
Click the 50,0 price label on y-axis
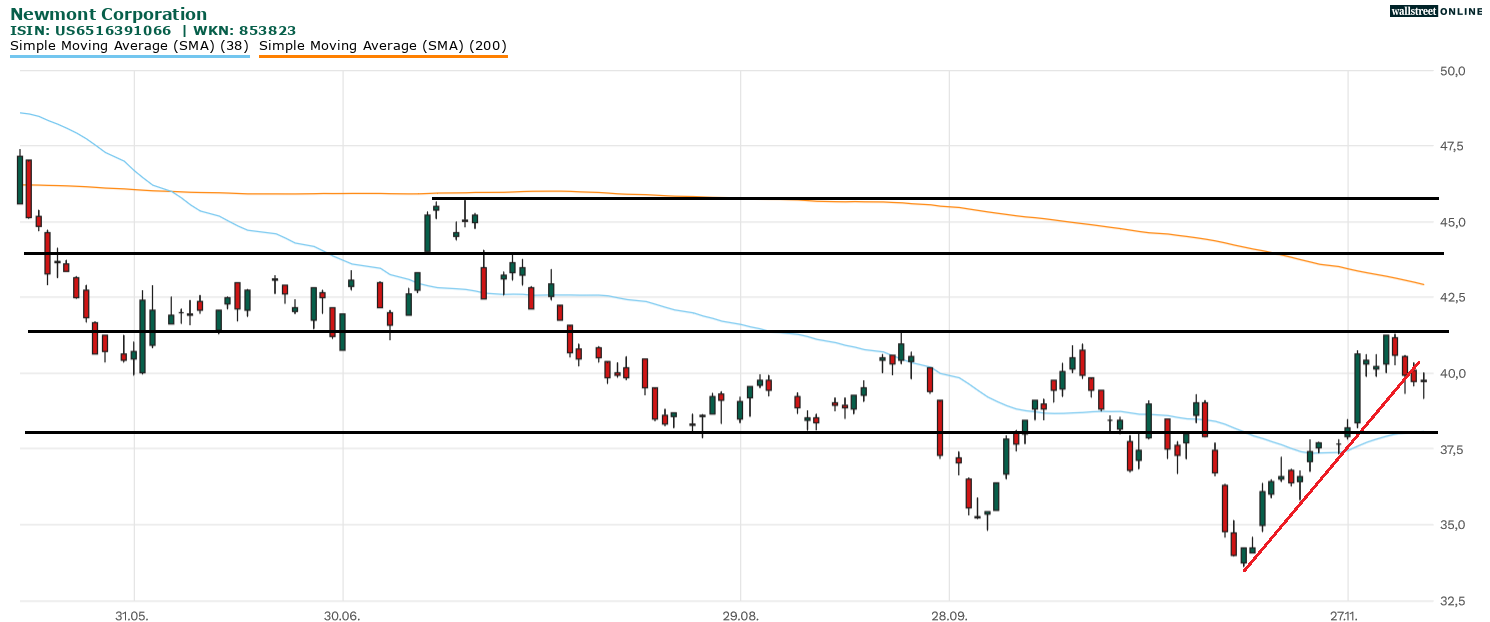[x=1452, y=71]
